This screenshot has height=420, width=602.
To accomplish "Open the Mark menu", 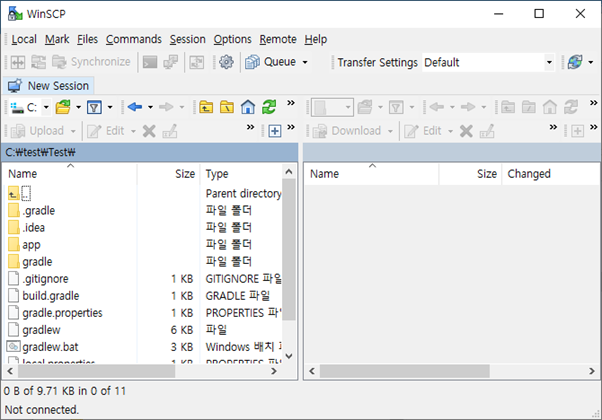I will (x=57, y=39).
